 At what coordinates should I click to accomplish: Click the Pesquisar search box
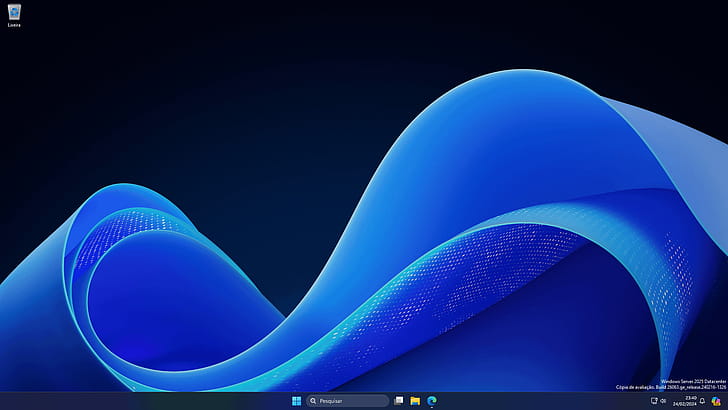coord(350,401)
